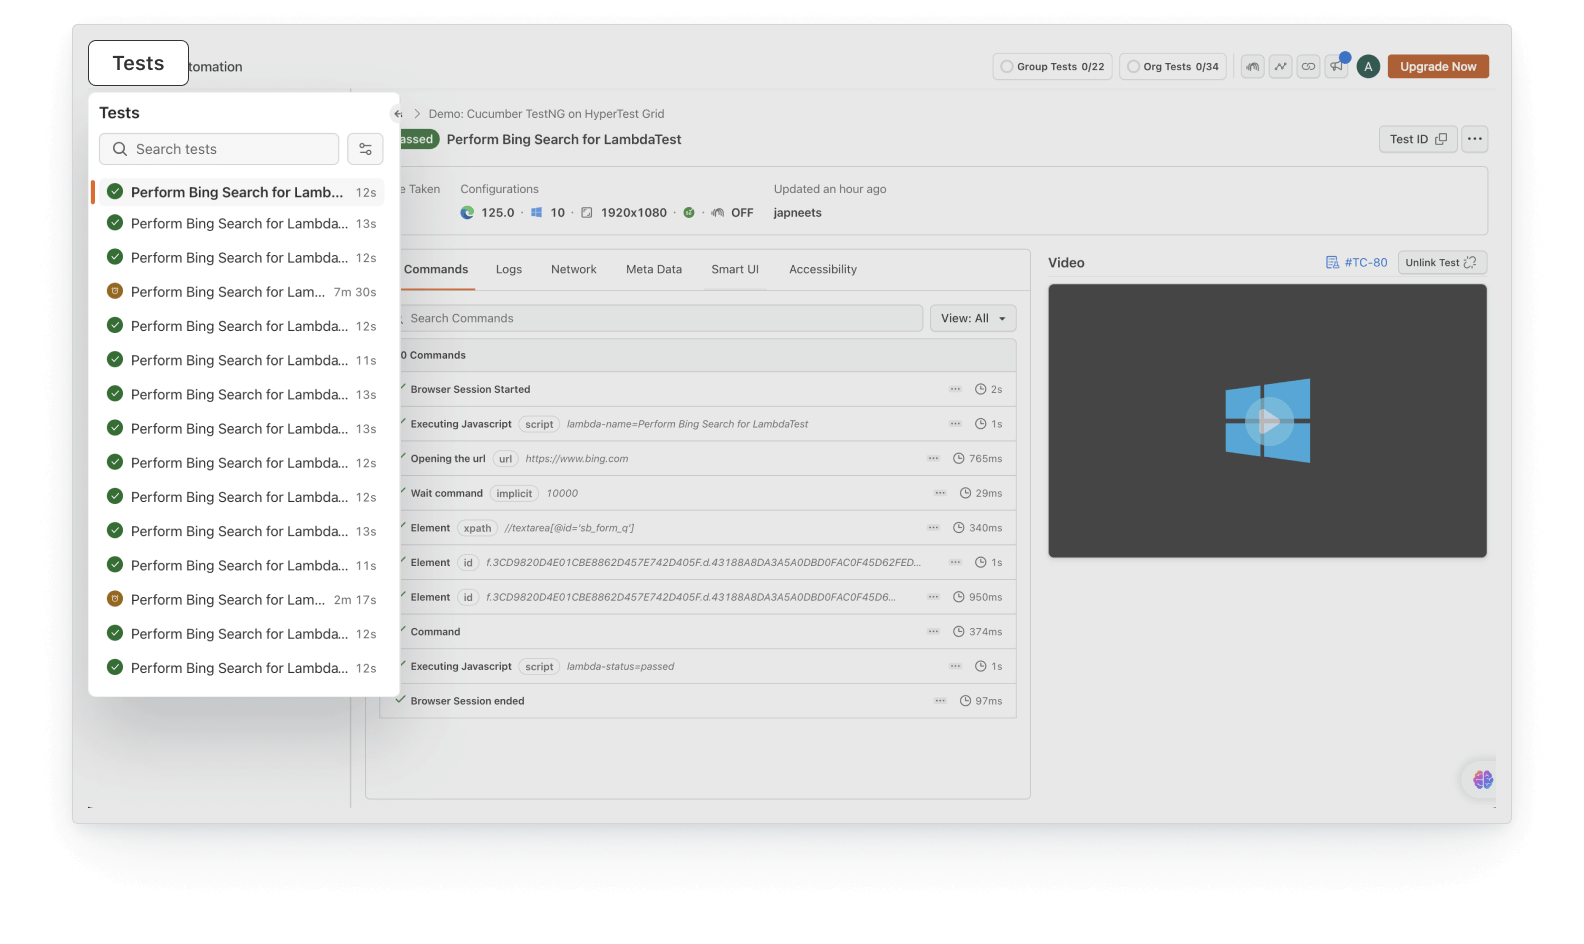The image size is (1584, 944).
Task: Click the Upgrade Now button
Action: click(1437, 67)
